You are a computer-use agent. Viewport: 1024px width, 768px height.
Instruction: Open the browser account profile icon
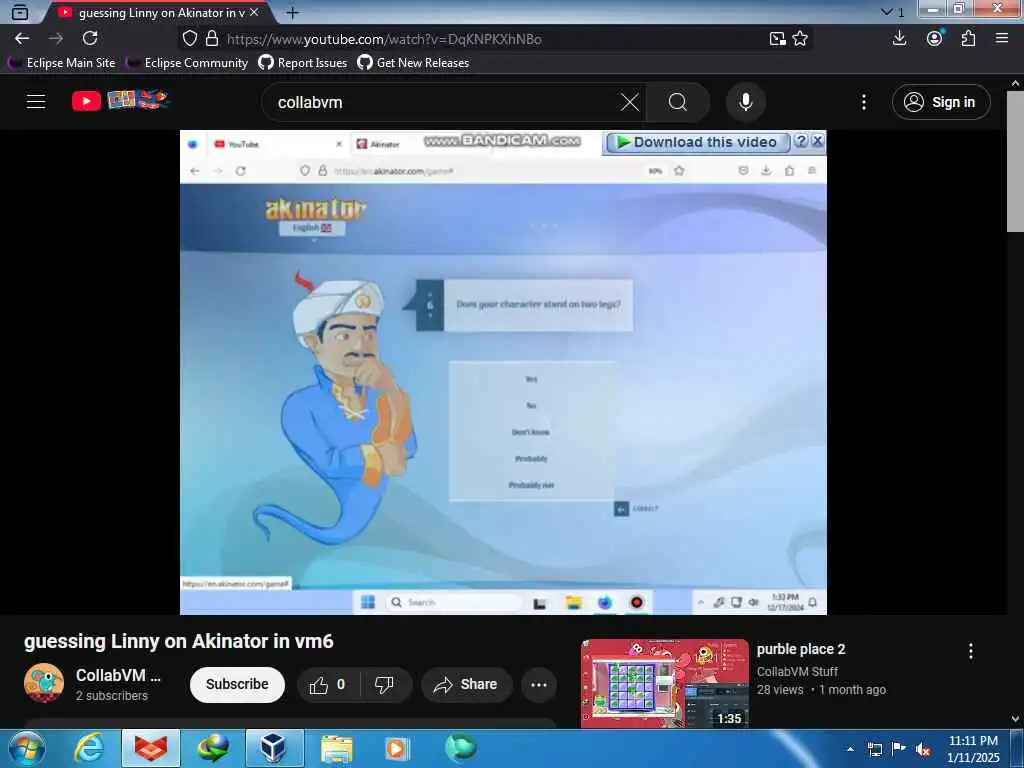pos(935,38)
